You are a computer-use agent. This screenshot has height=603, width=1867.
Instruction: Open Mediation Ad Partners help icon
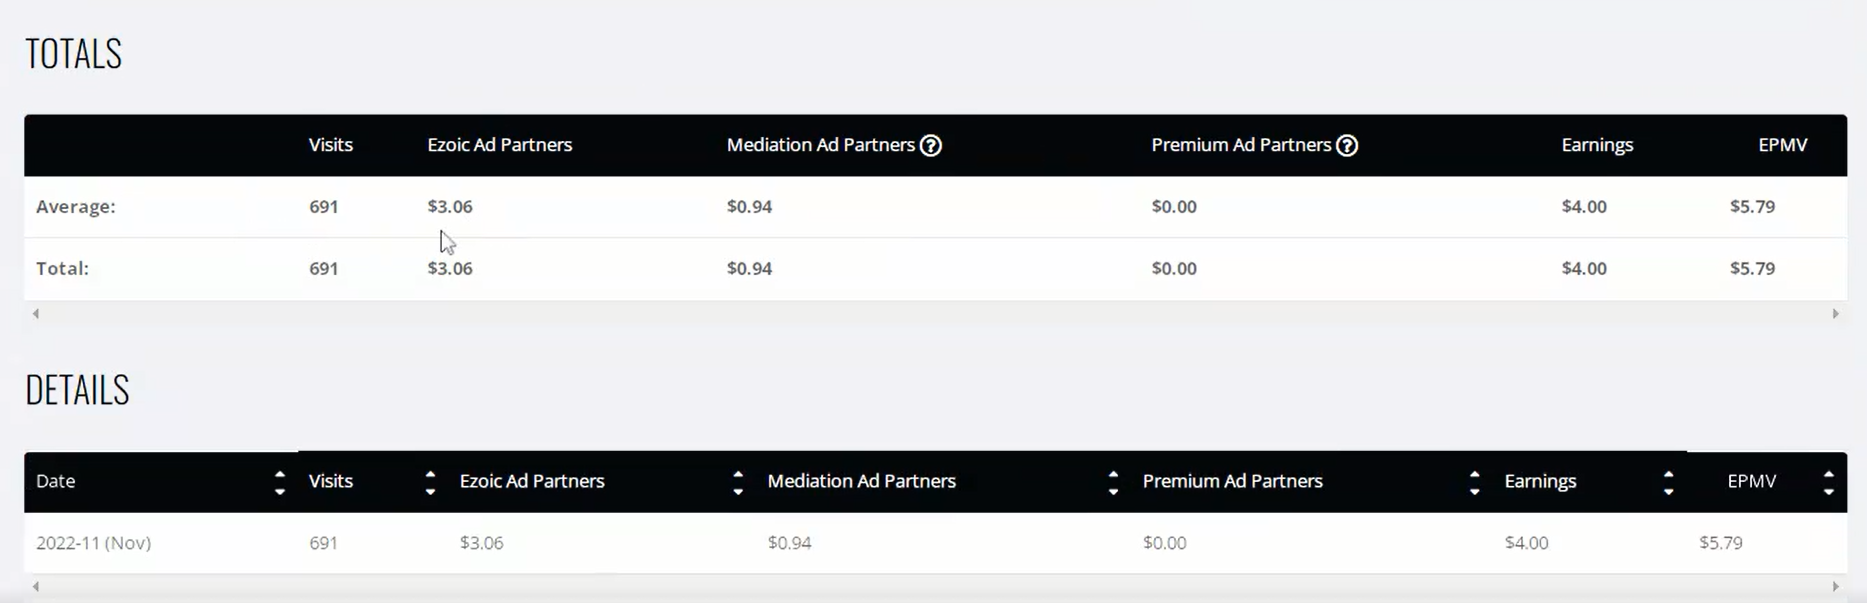930,145
